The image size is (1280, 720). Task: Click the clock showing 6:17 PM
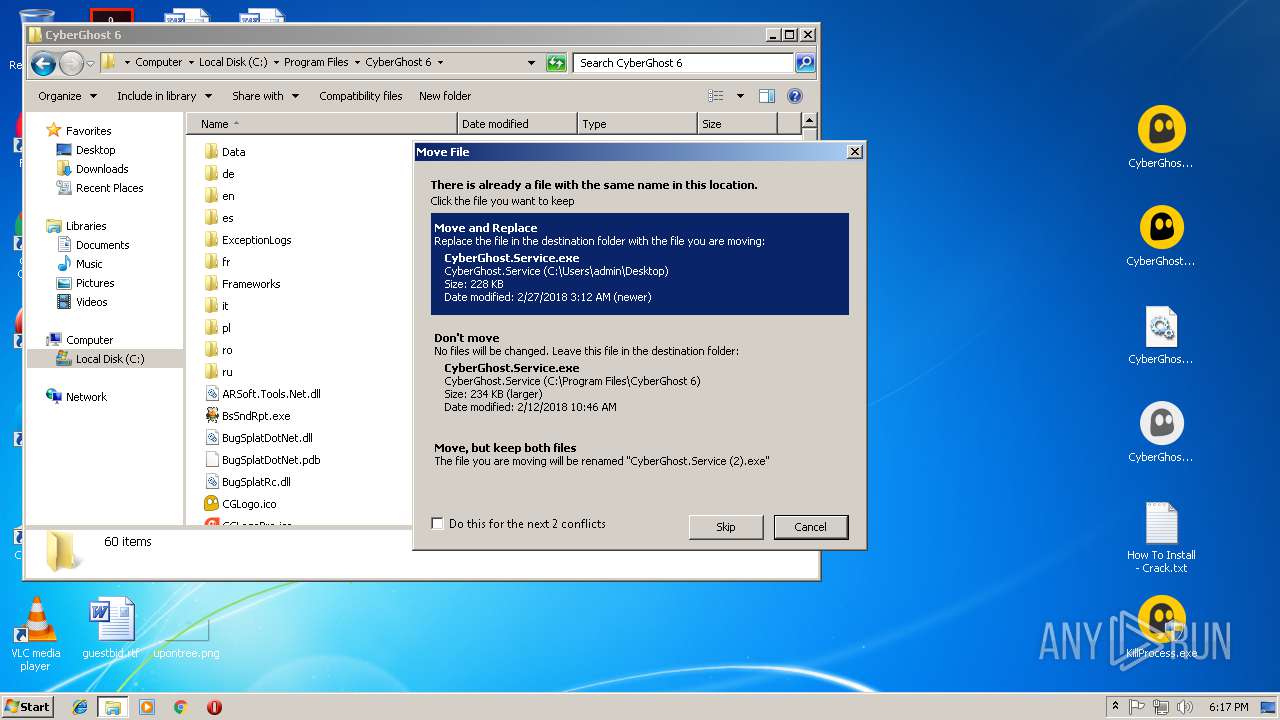coord(1228,707)
